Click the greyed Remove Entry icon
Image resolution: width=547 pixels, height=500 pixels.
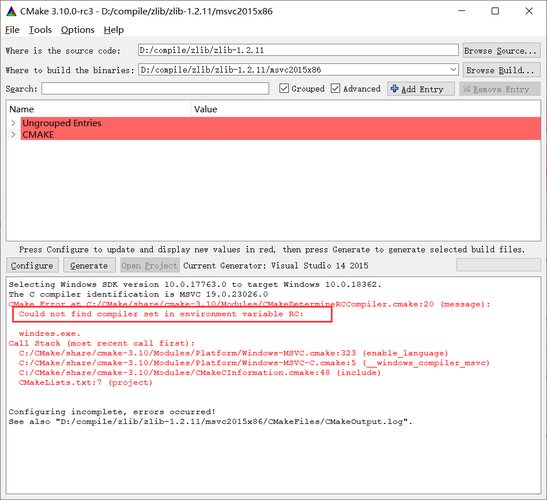pos(466,89)
